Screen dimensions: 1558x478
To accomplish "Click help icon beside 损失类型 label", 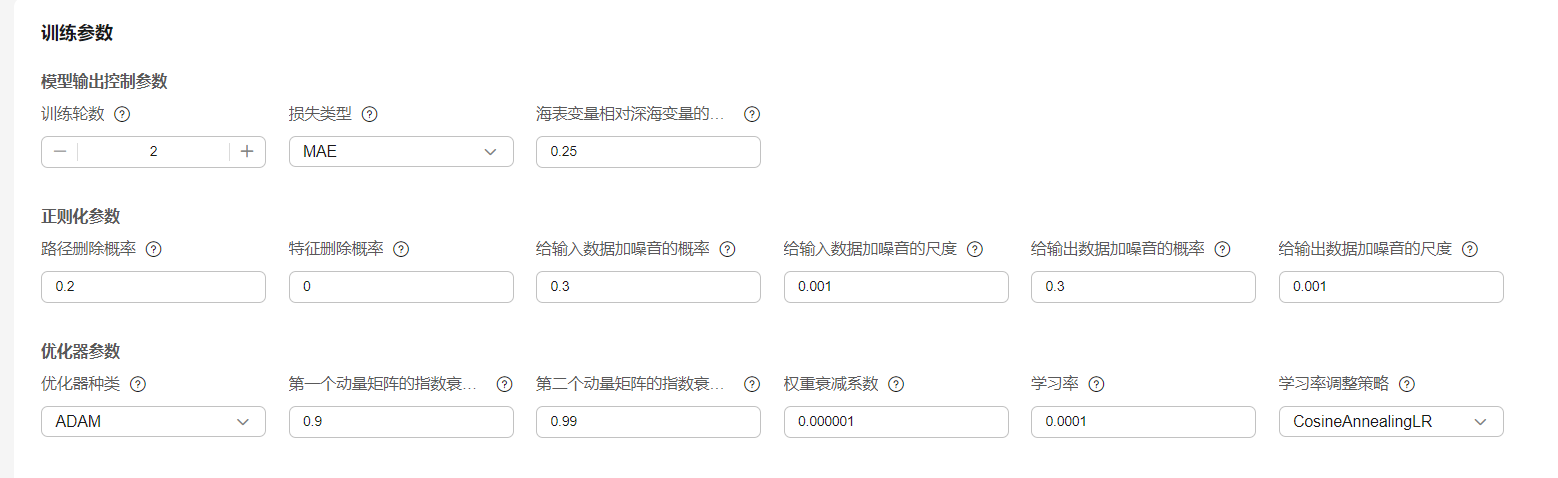I will [x=369, y=114].
